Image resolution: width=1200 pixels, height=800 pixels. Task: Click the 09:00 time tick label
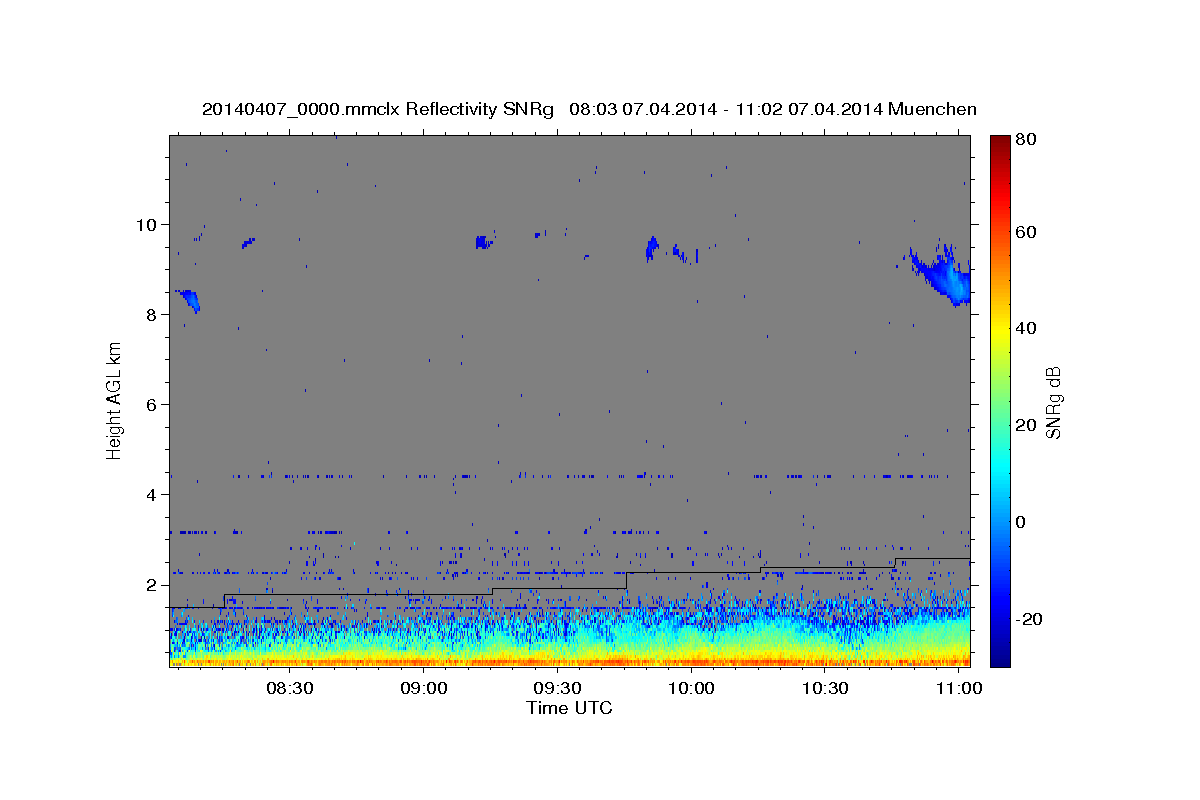[x=424, y=689]
